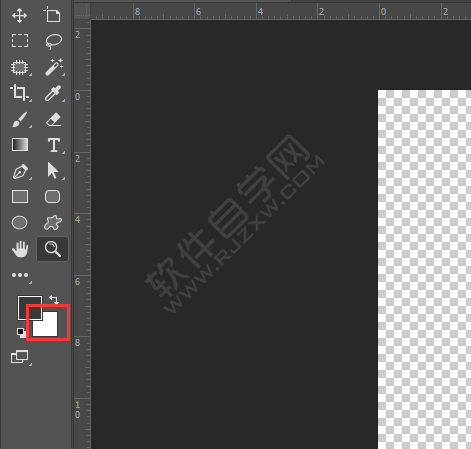Select the Move tool

coord(20,16)
